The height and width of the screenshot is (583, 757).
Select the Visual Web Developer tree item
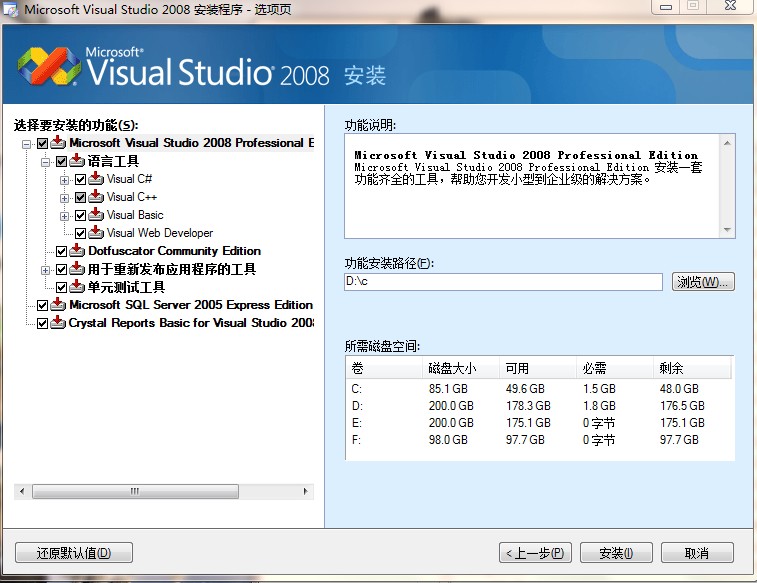click(x=160, y=233)
